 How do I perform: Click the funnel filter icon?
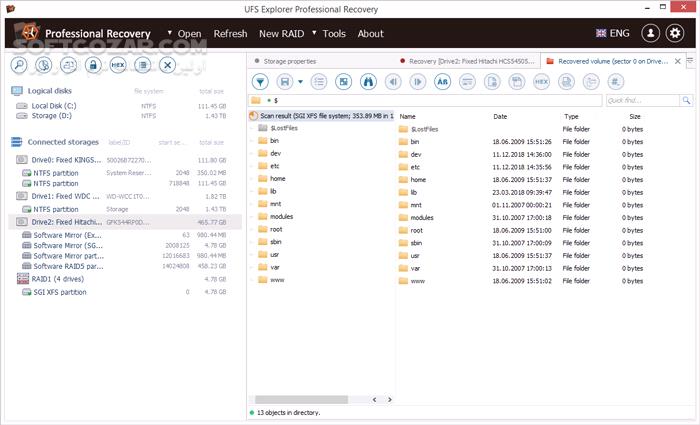coord(260,82)
